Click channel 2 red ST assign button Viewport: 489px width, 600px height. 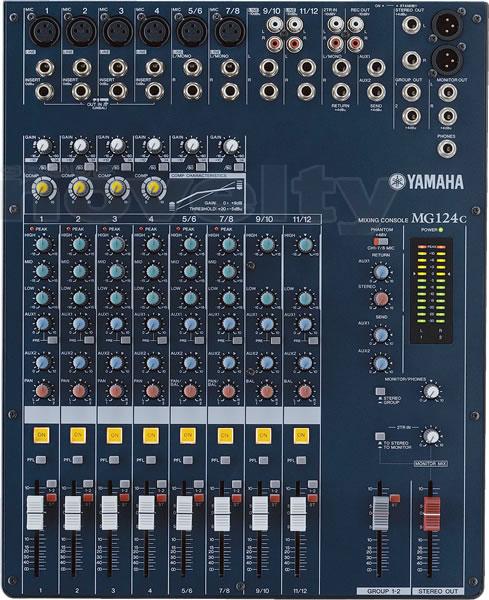88,498
